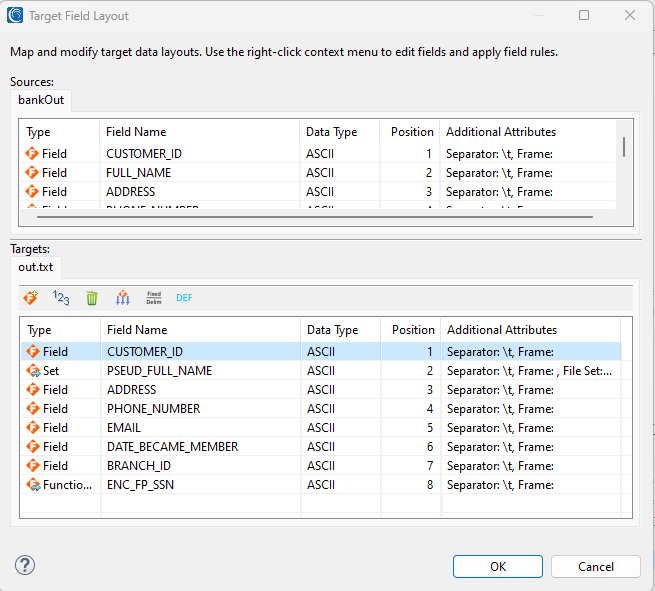
Task: Click the Fixed/Delim format icon
Action: (154, 298)
